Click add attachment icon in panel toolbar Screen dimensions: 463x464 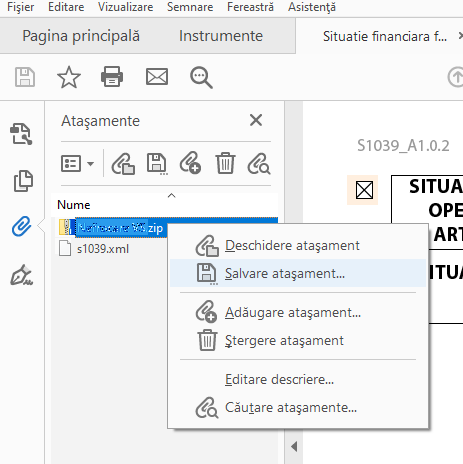tap(190, 163)
